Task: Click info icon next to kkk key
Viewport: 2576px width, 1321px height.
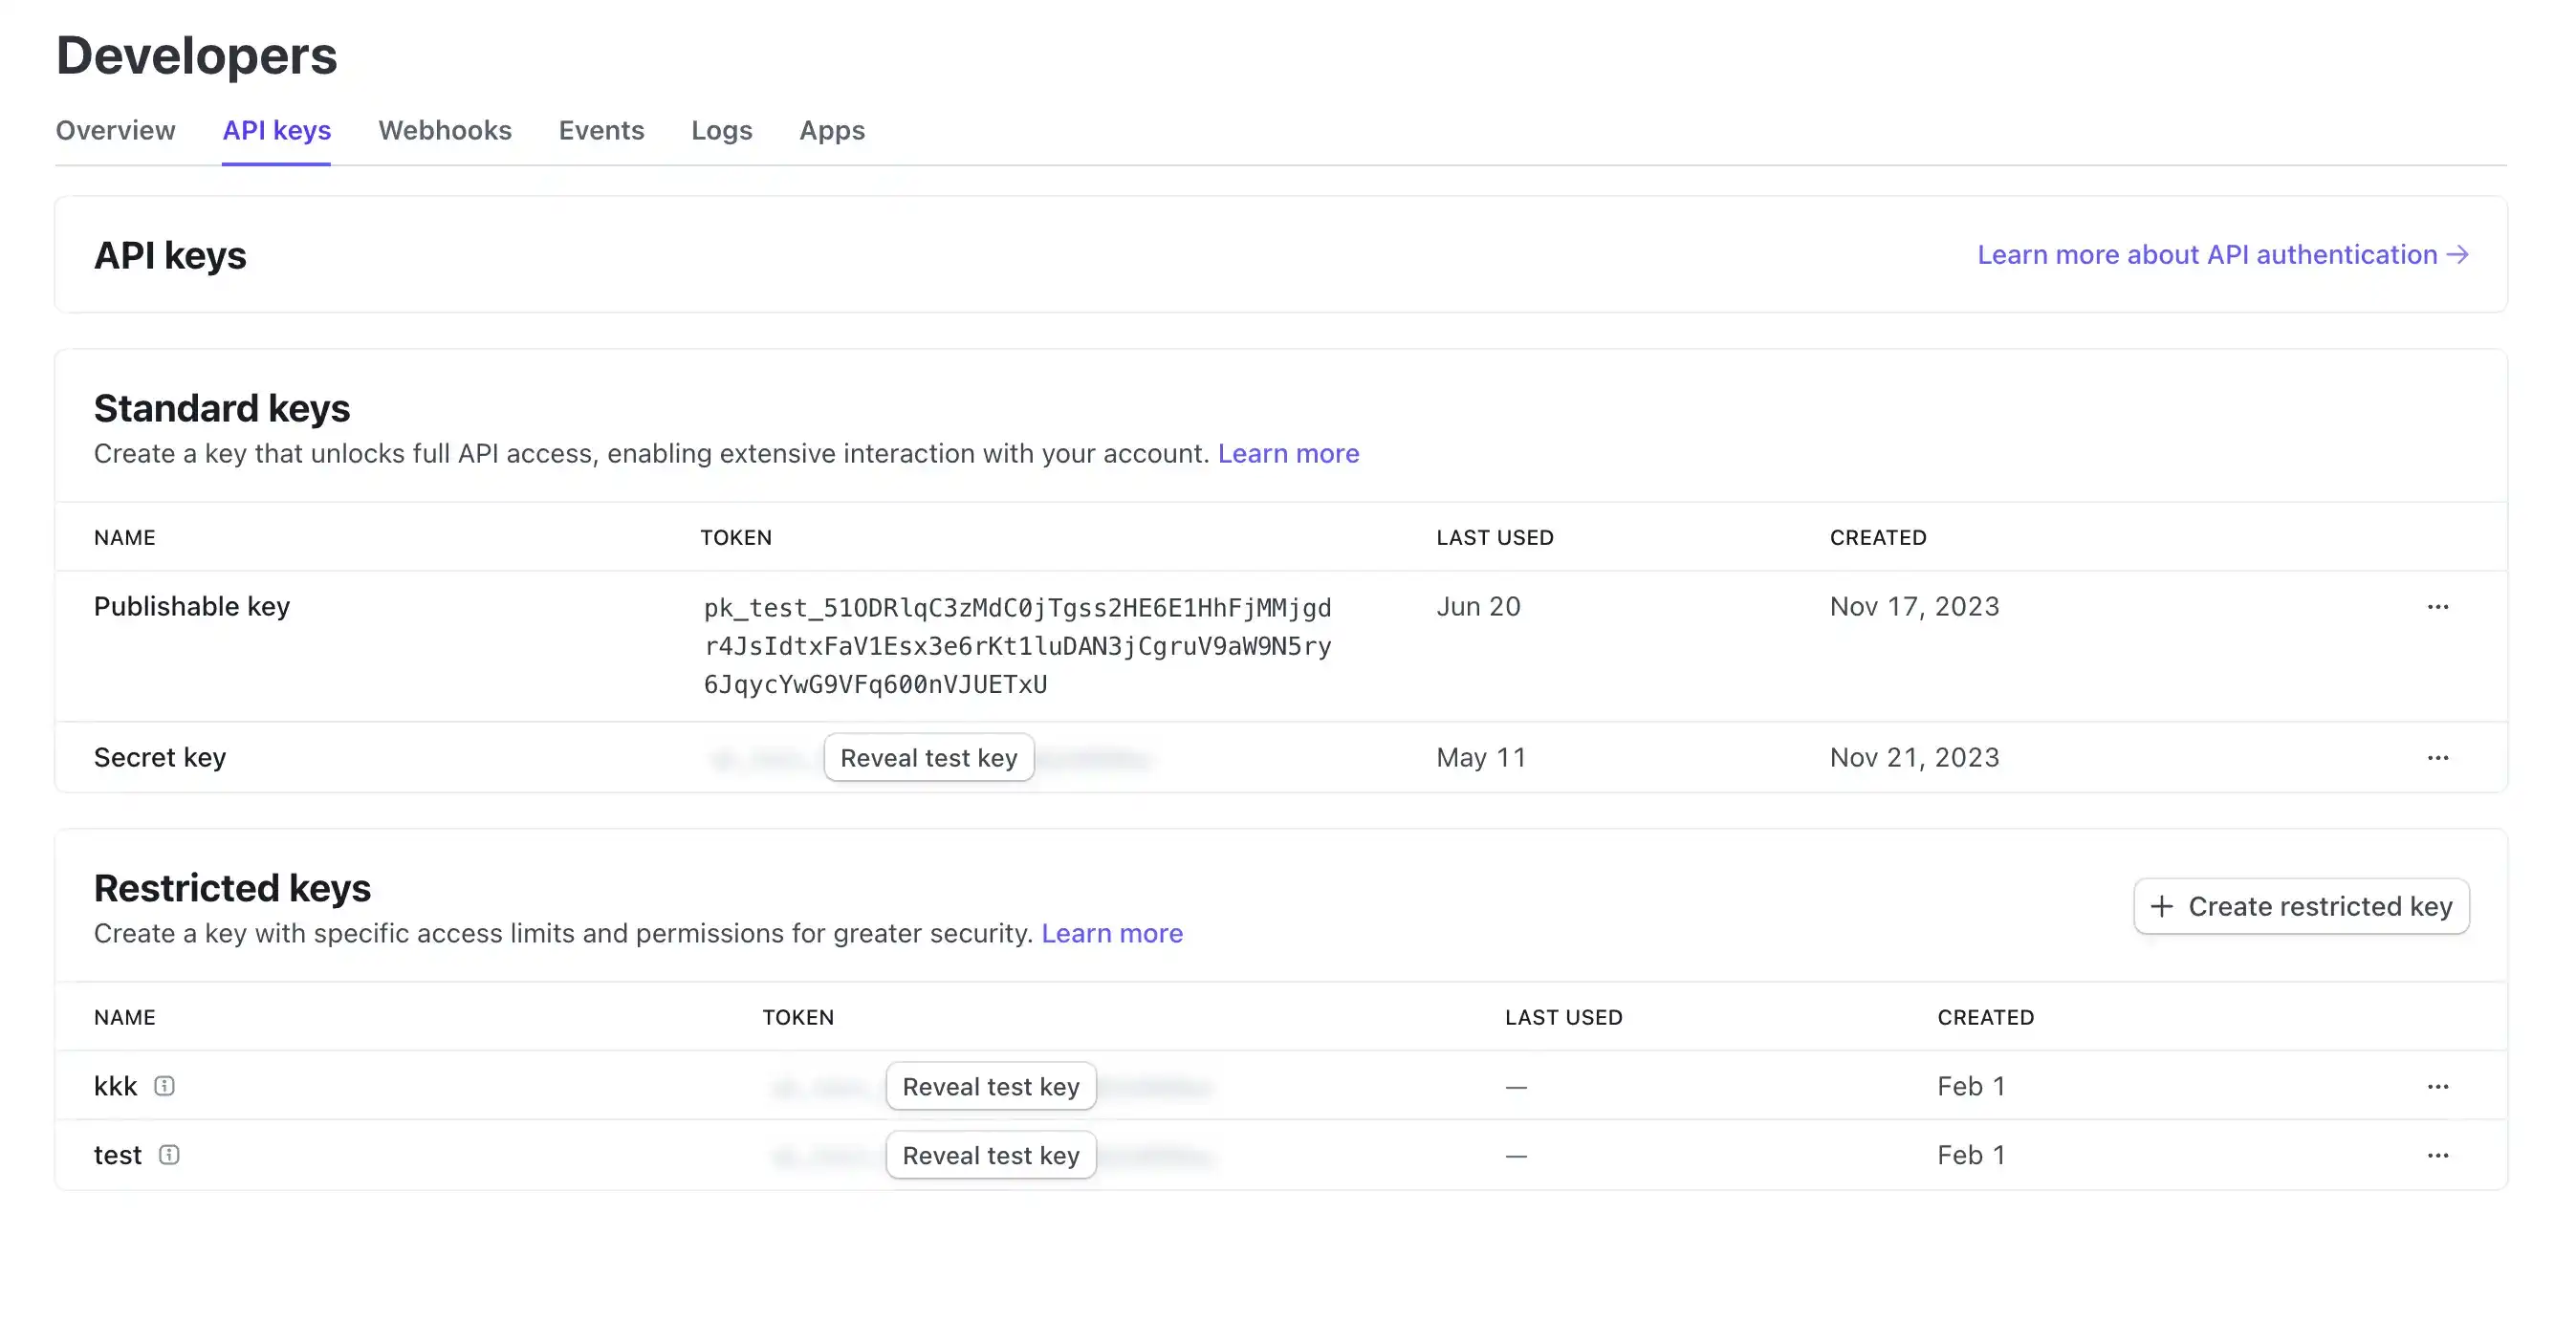Action: pyautogui.click(x=165, y=1086)
